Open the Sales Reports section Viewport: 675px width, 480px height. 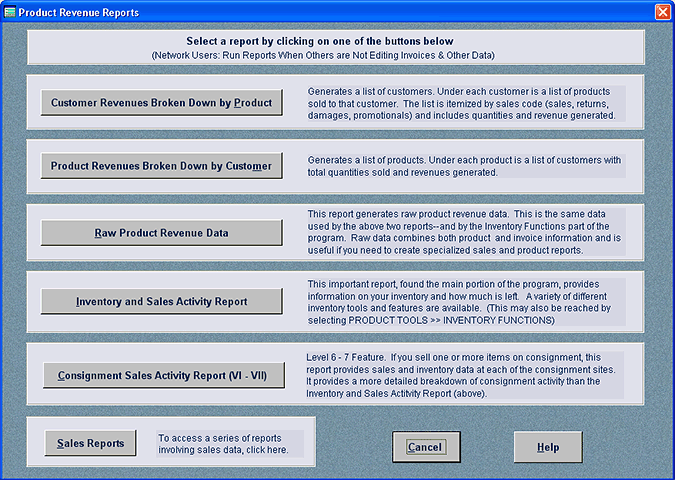coord(90,443)
